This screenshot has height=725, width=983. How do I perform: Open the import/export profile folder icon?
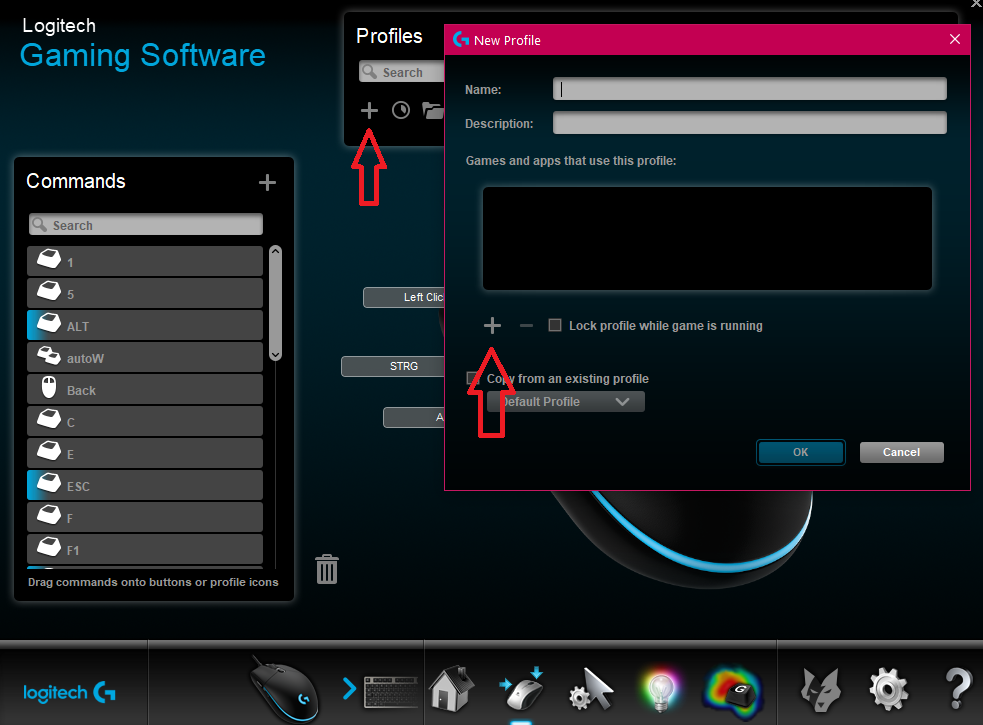pos(433,110)
